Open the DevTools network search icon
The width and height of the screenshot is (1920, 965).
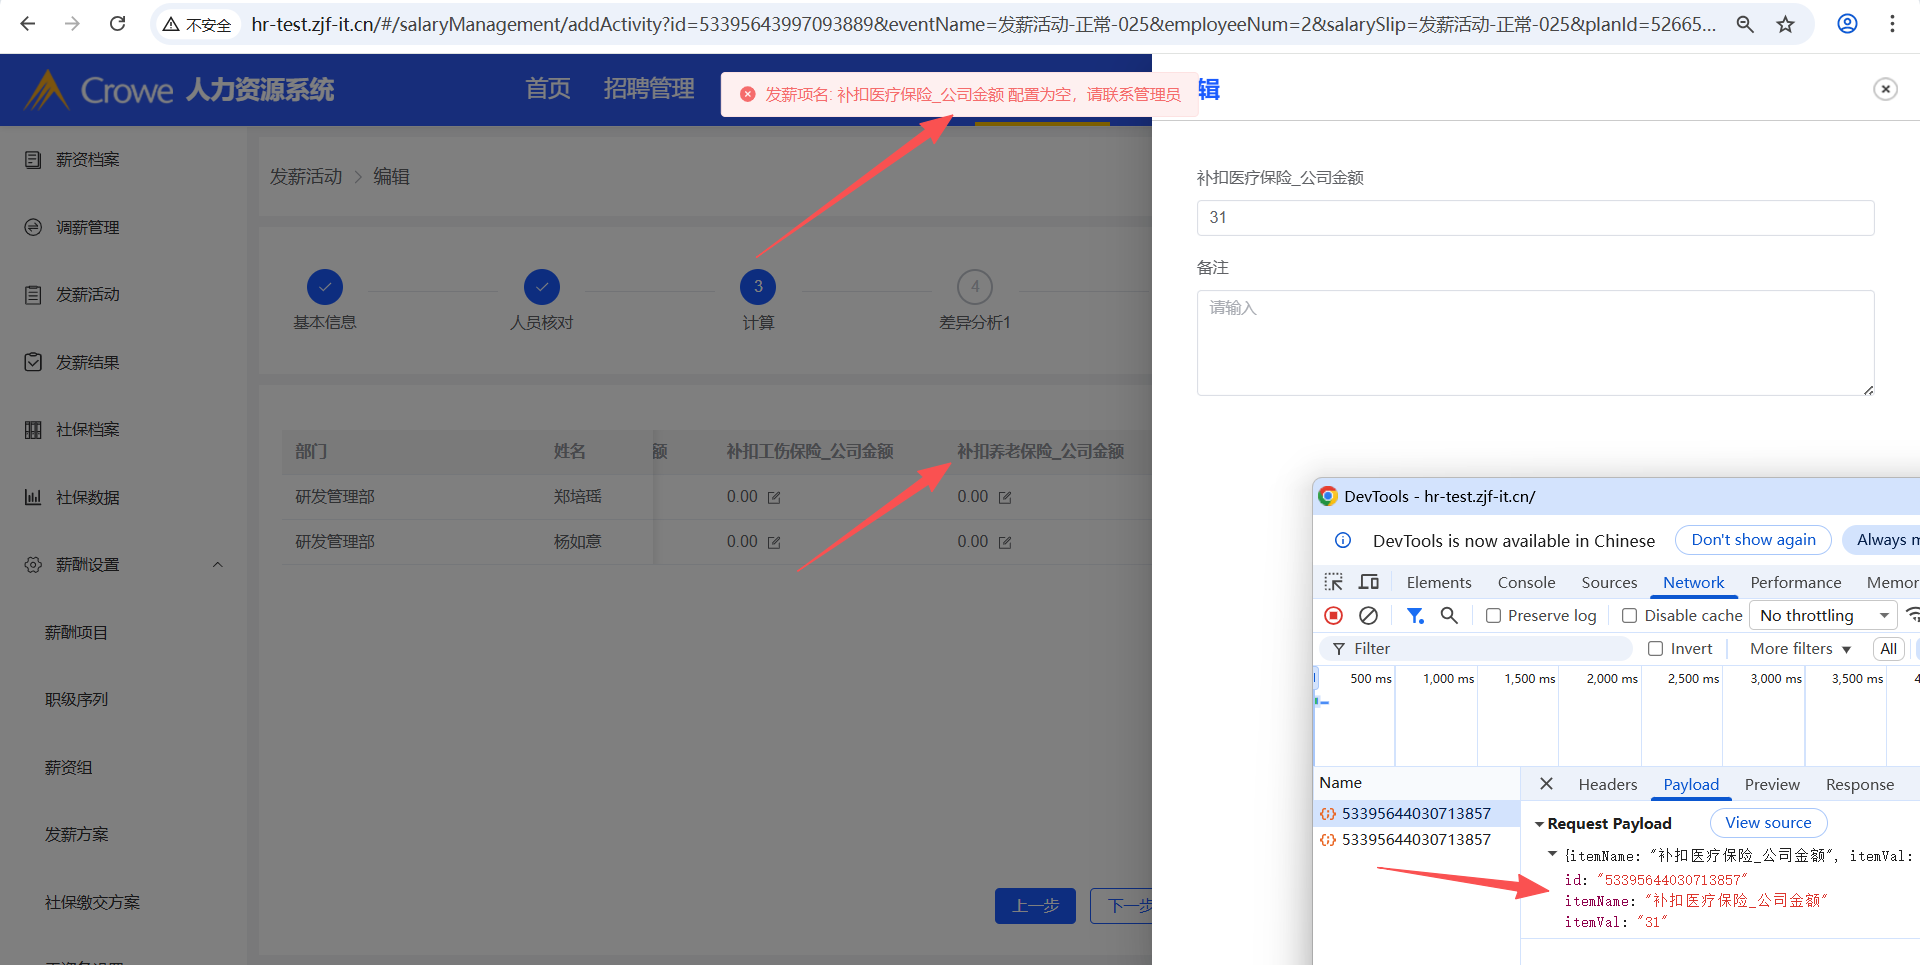(1449, 616)
